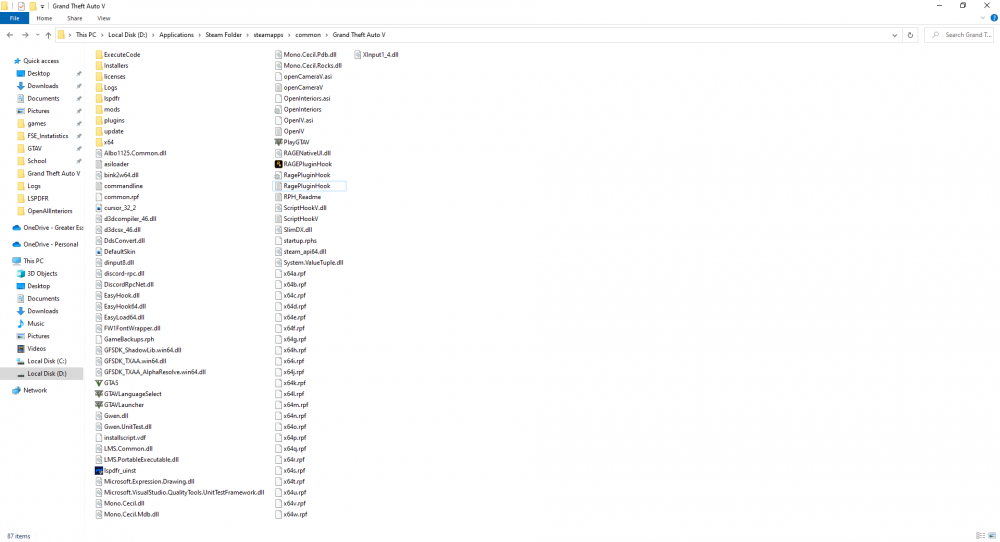Open Videos under This PC
This screenshot has height=542, width=1000.
[36, 349]
